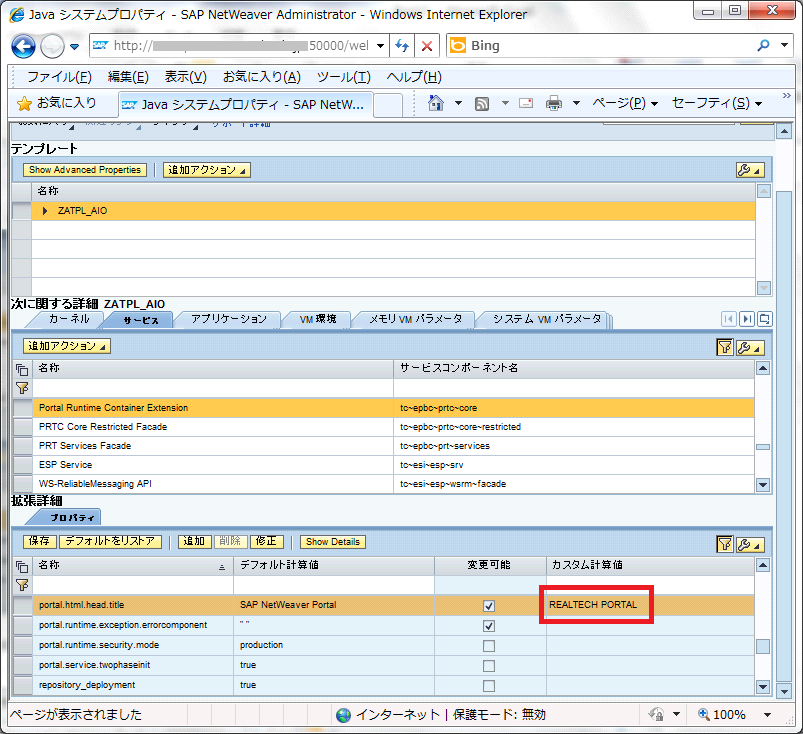The image size is (803, 734).
Task: Open the search provider dropdown arrow
Action: [785, 46]
